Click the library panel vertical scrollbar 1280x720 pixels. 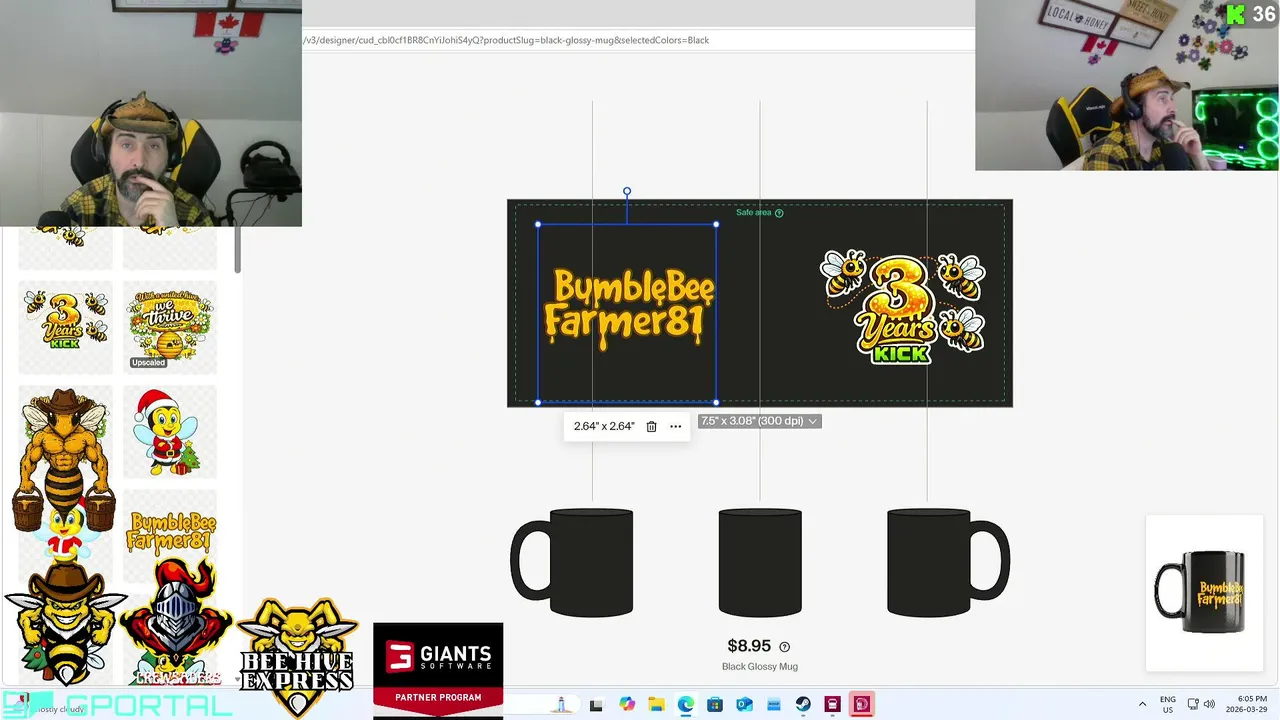(x=238, y=250)
